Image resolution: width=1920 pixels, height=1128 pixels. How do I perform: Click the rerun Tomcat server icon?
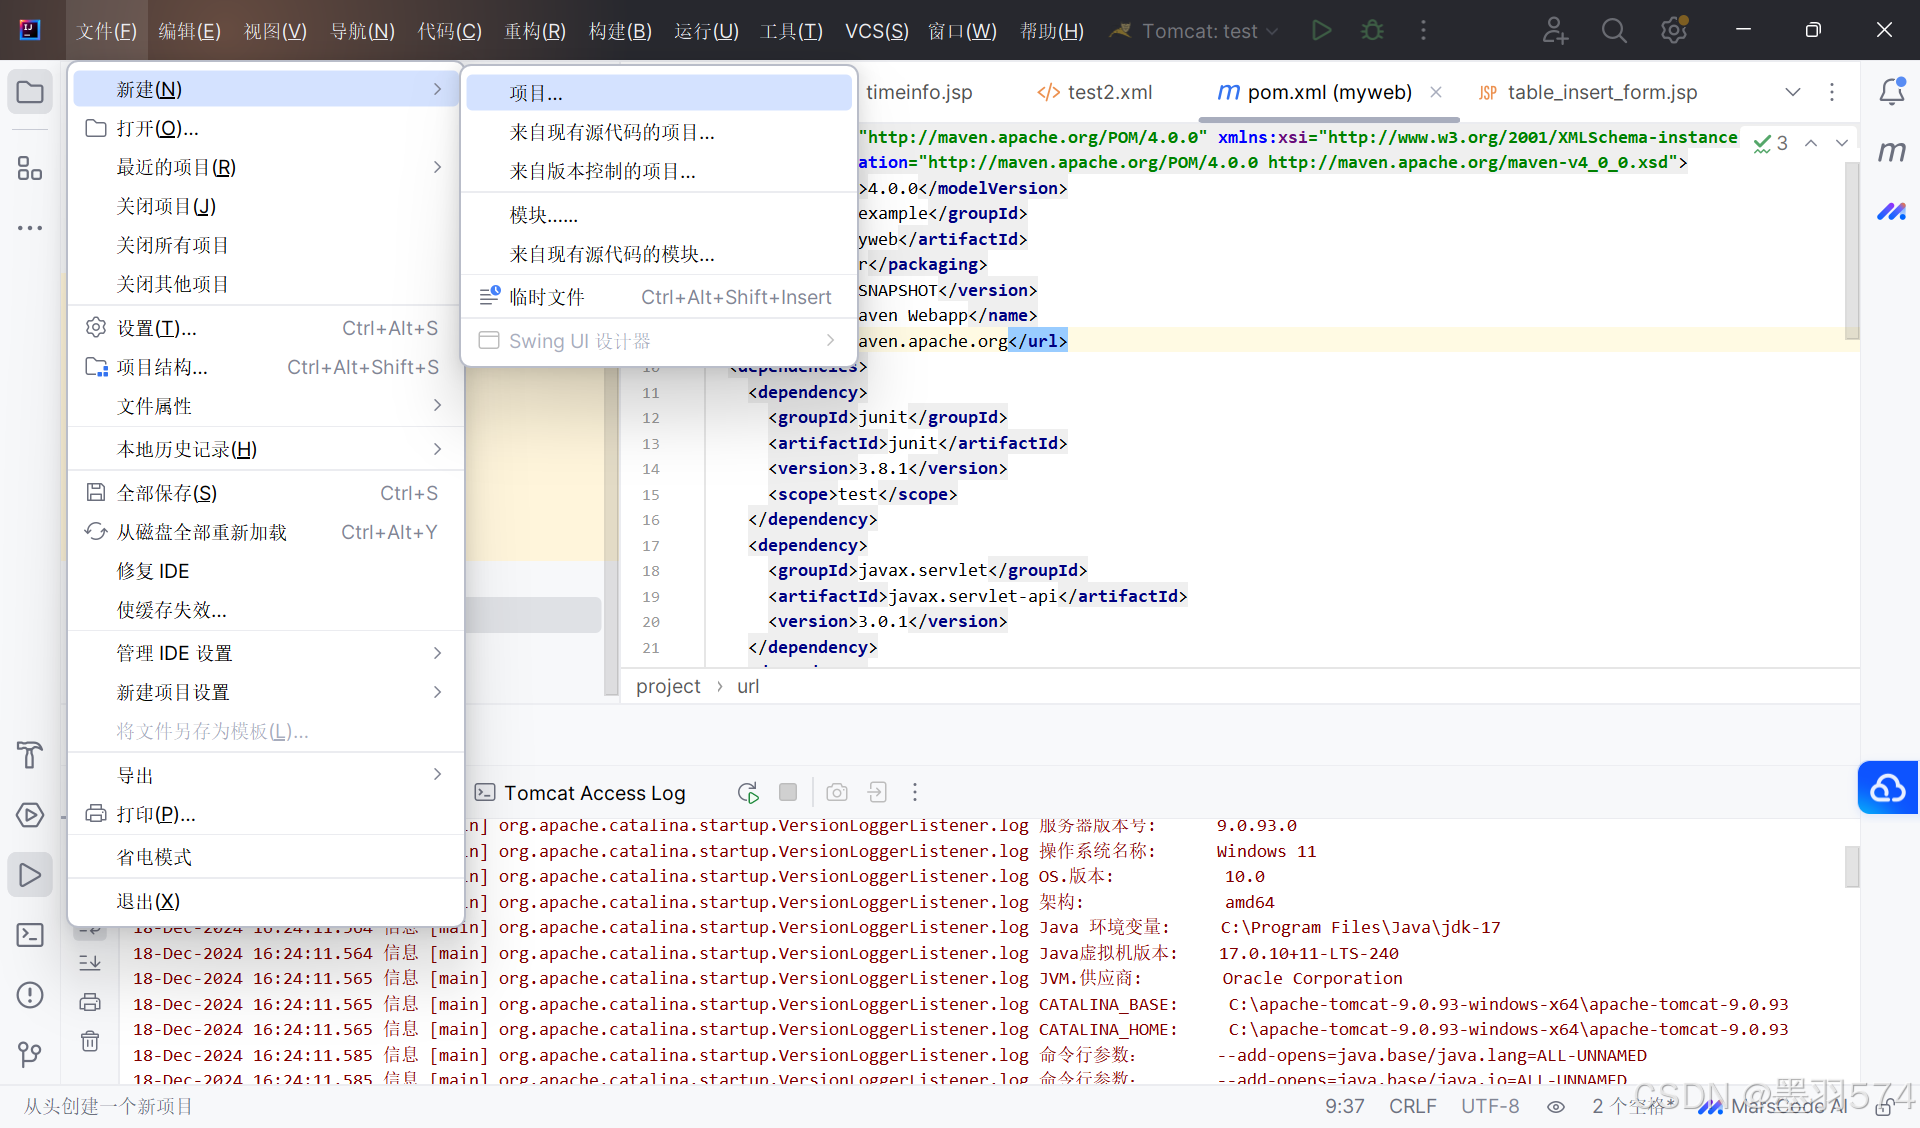point(747,793)
